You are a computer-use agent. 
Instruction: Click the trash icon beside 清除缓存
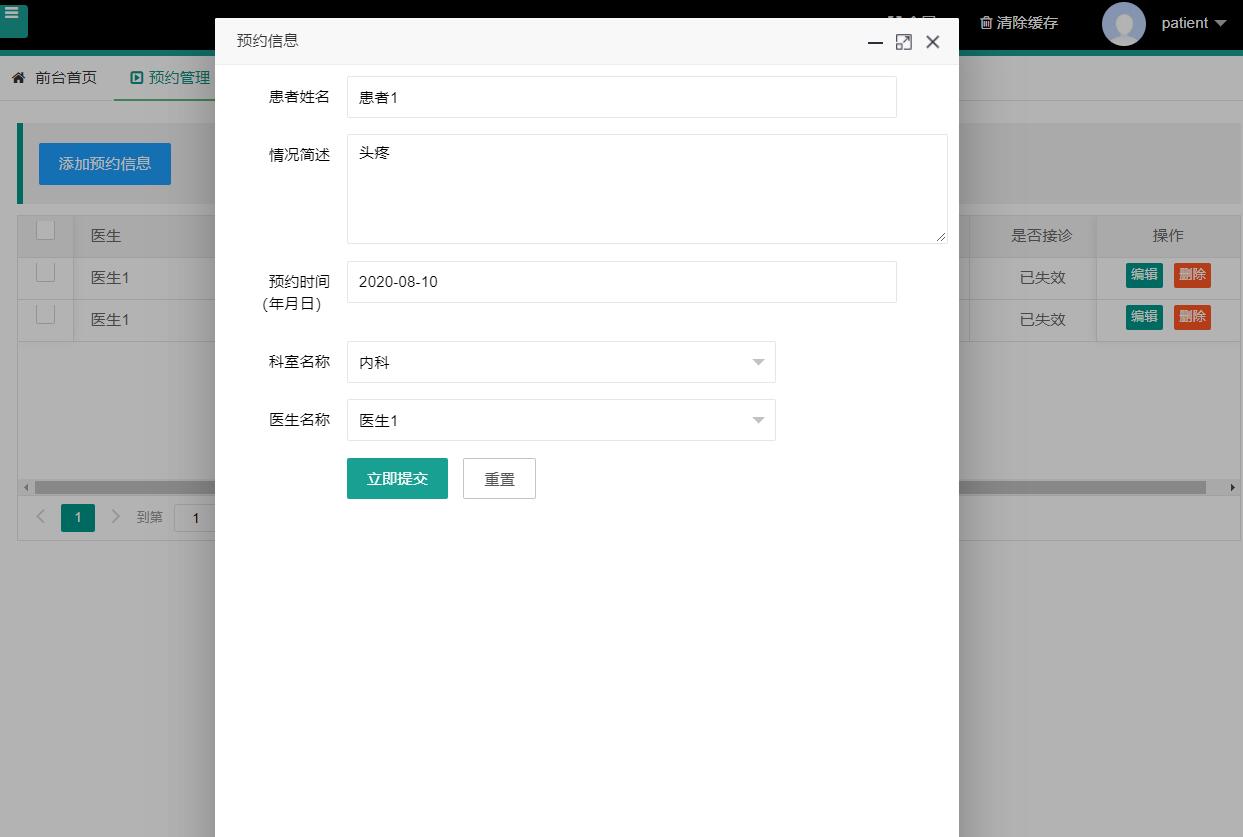pos(987,22)
